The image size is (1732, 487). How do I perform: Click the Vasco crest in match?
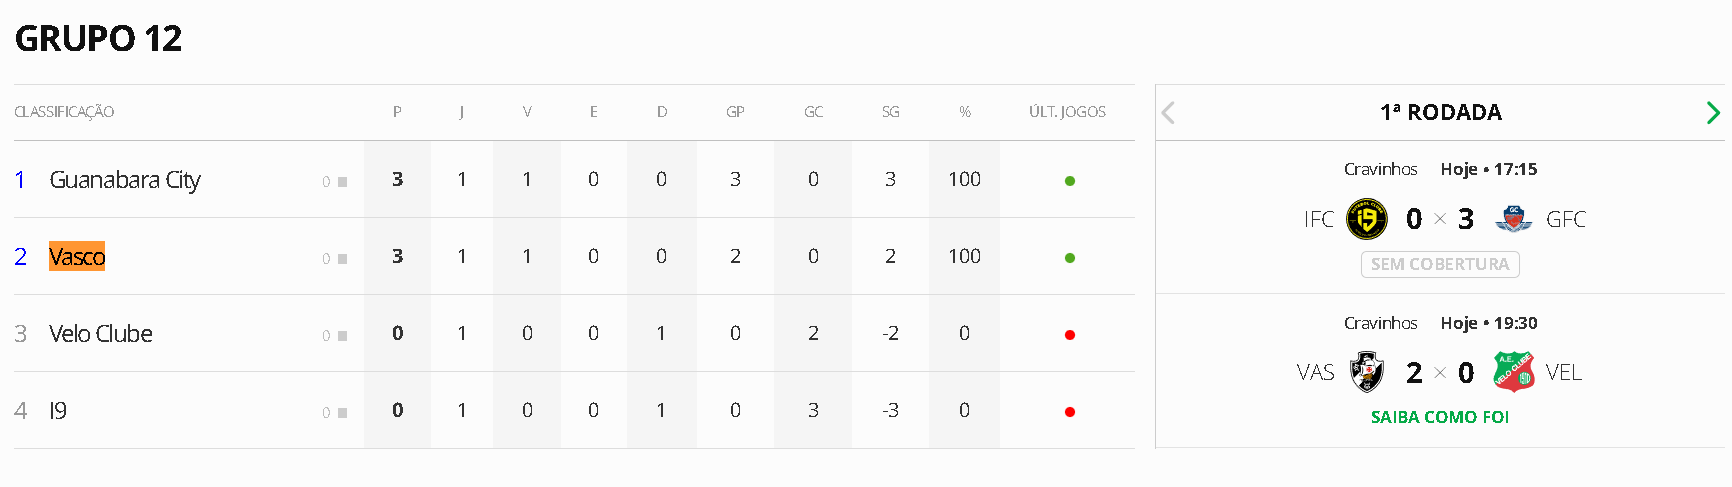[x=1366, y=372]
